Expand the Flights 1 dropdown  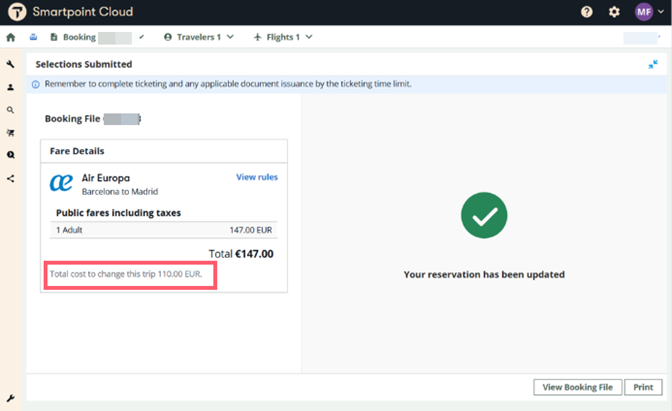(283, 38)
